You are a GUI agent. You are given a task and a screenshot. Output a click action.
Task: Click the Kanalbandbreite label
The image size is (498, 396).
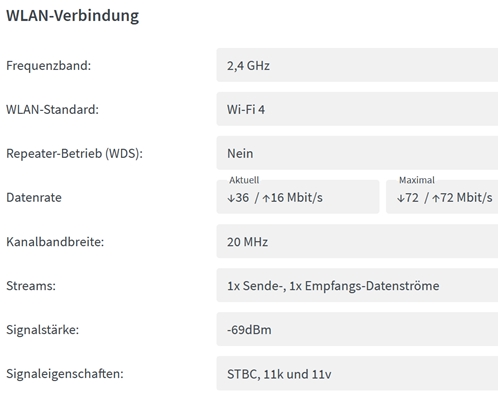[x=55, y=242]
